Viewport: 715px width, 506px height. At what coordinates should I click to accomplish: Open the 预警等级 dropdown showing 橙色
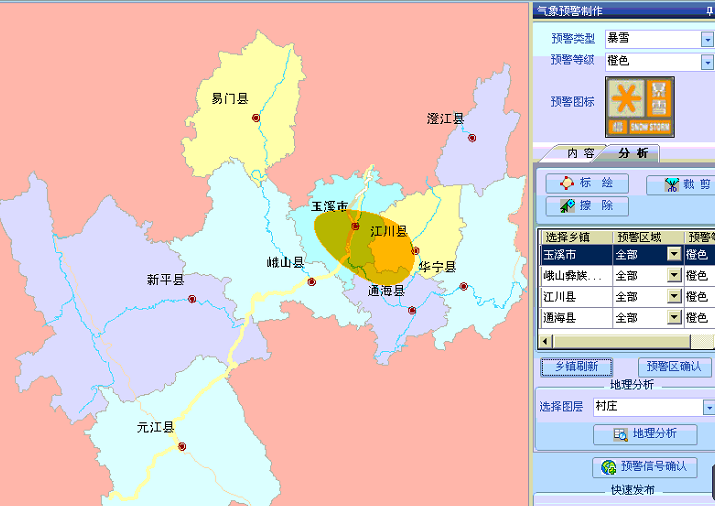(x=707, y=62)
